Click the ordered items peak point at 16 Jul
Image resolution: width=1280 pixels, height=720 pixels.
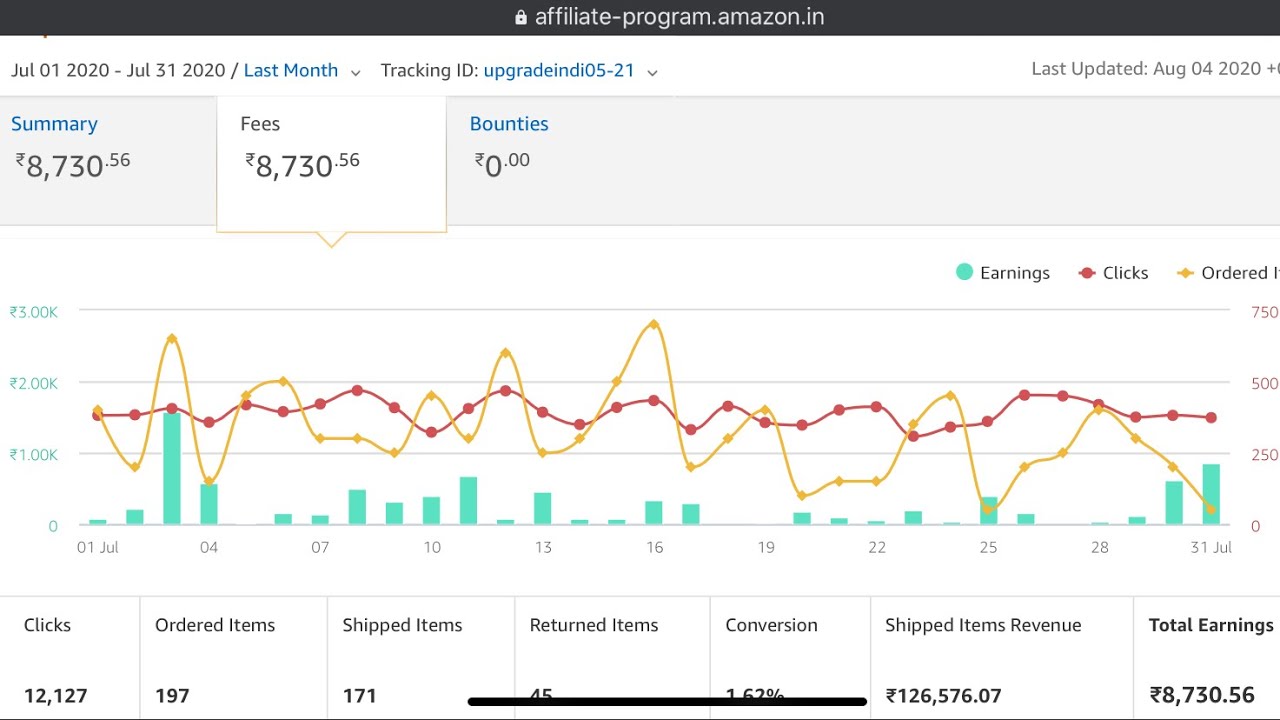click(654, 324)
